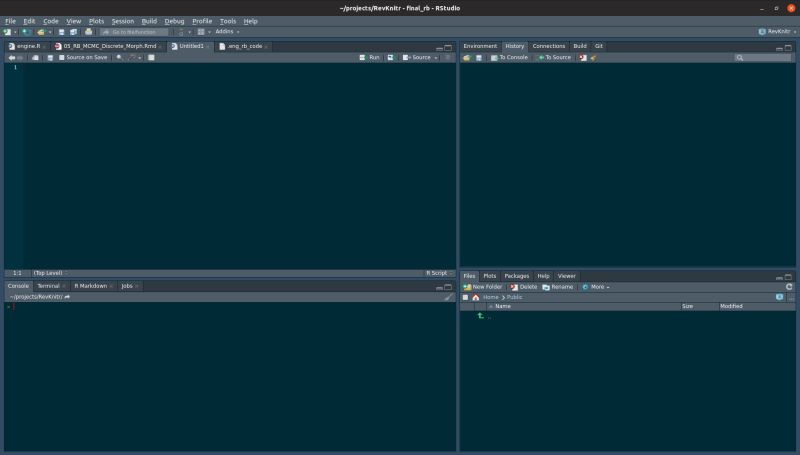Open the More dropdown in Files pane

coord(596,287)
